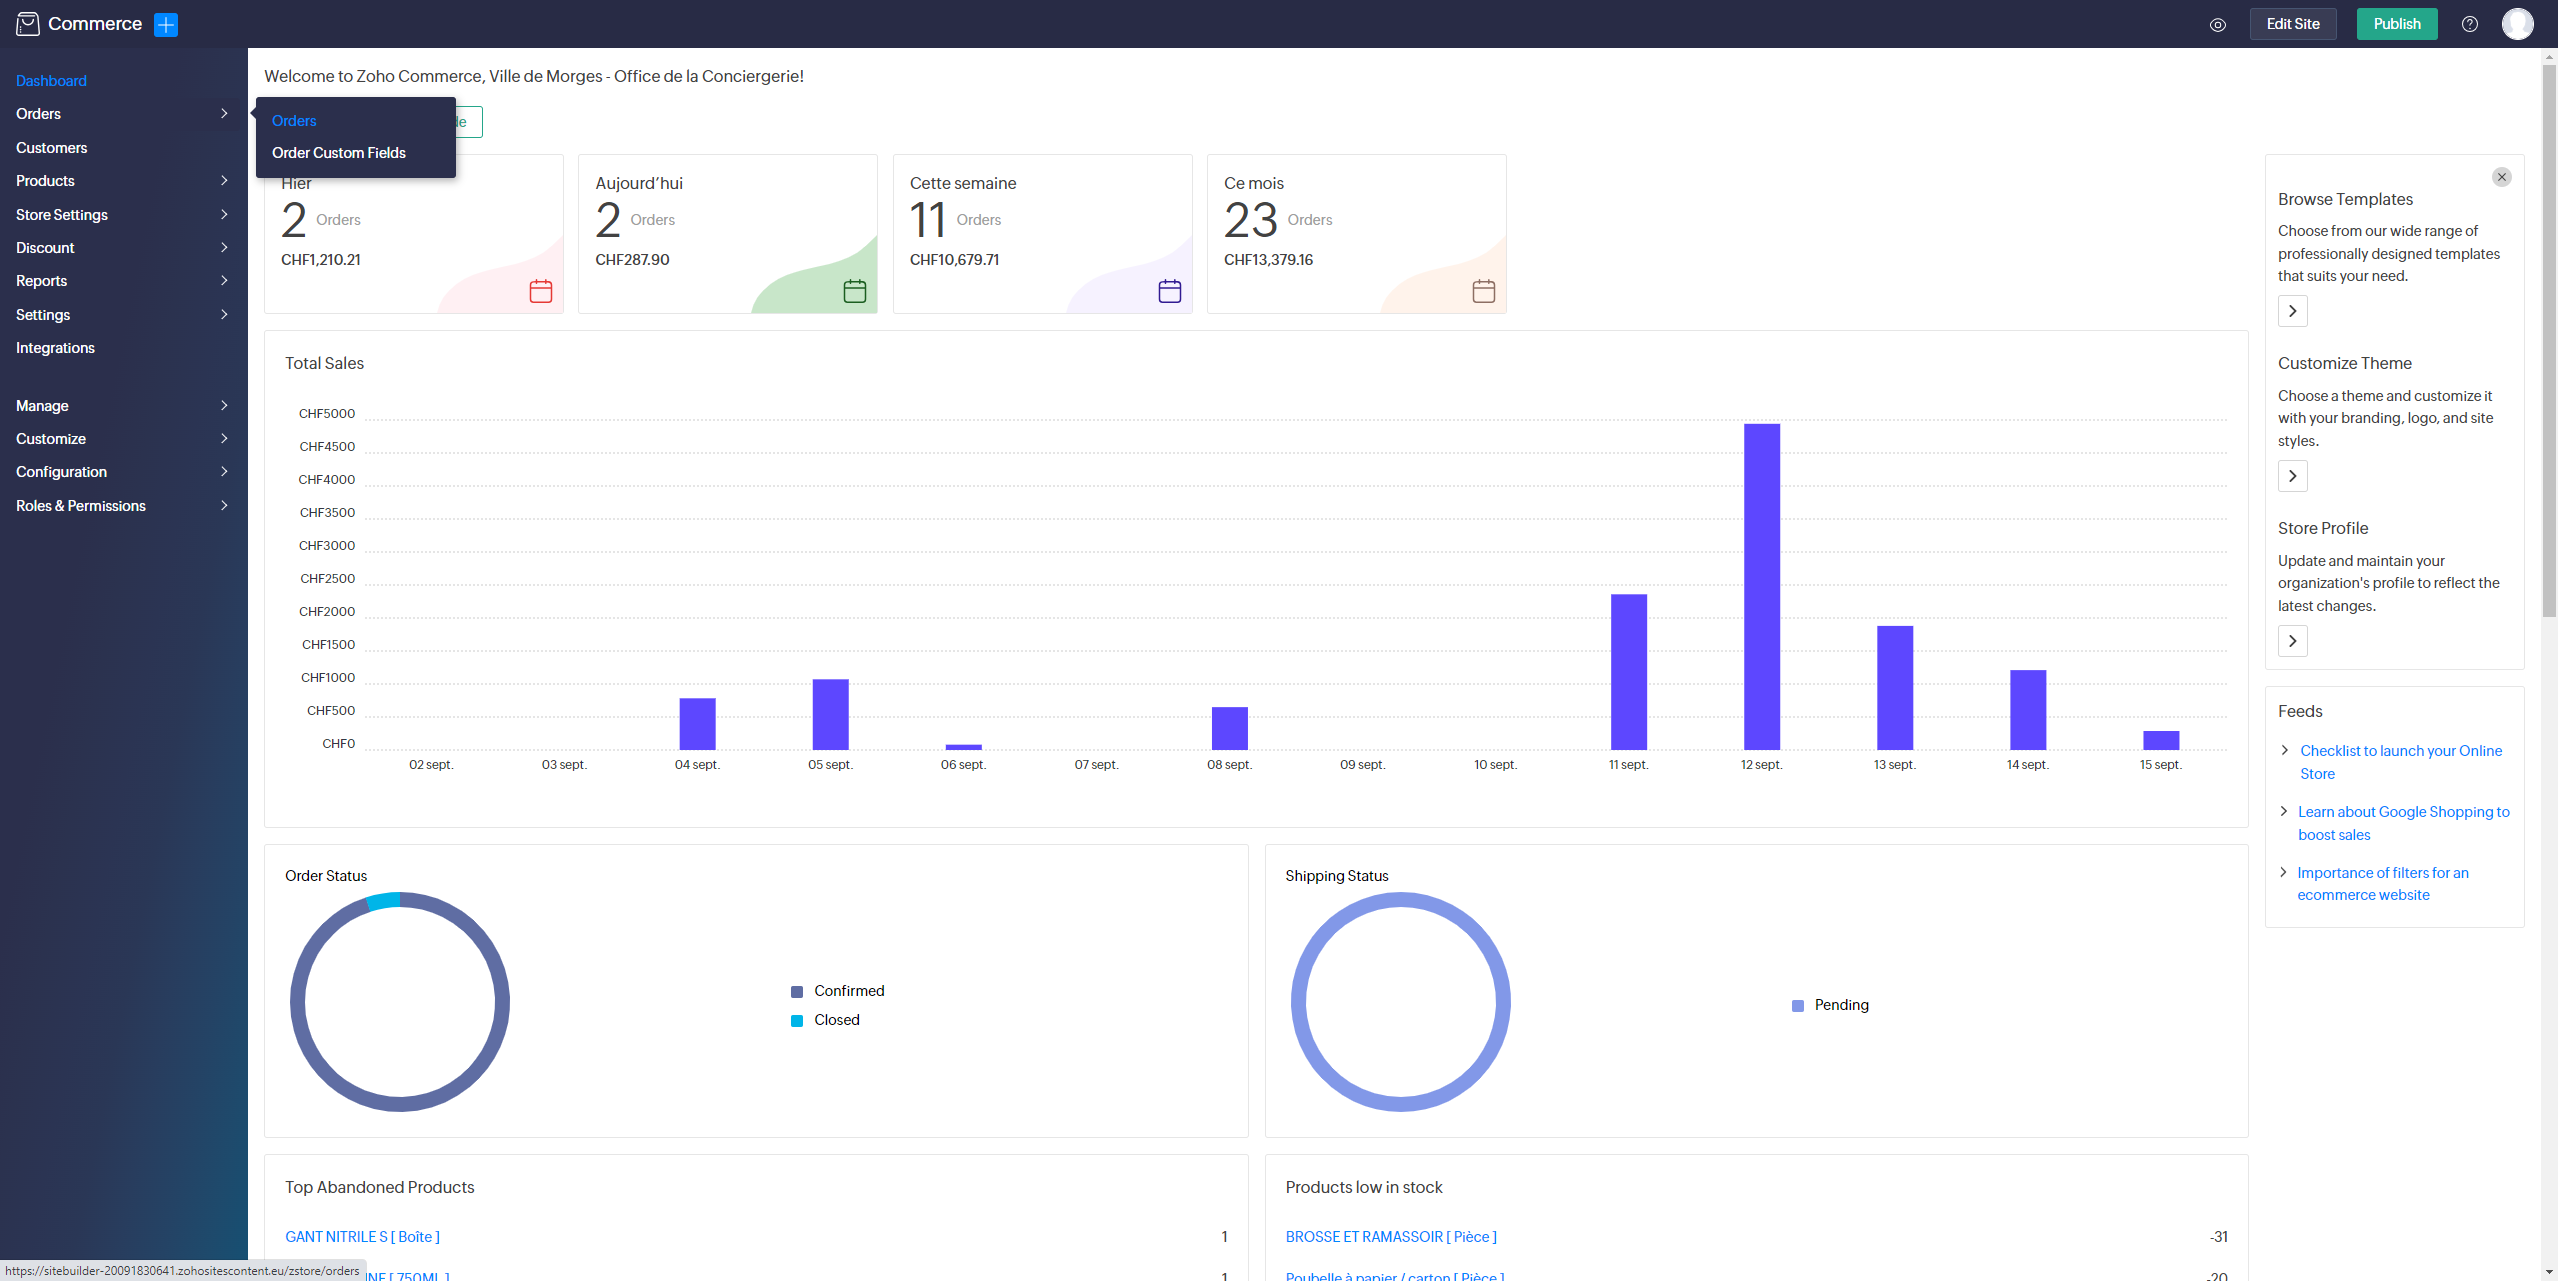Click the Hier amount CHF1,210.21

pyautogui.click(x=321, y=260)
